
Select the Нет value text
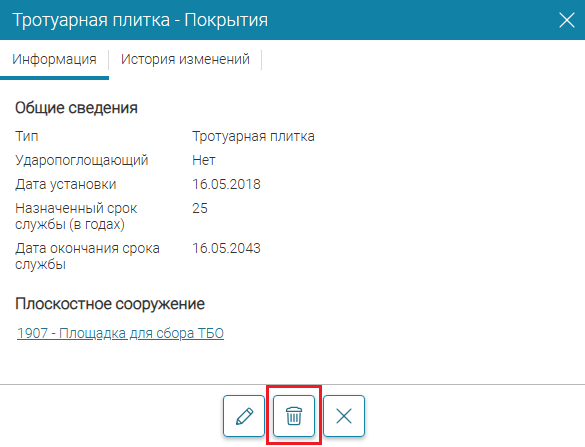(x=204, y=160)
